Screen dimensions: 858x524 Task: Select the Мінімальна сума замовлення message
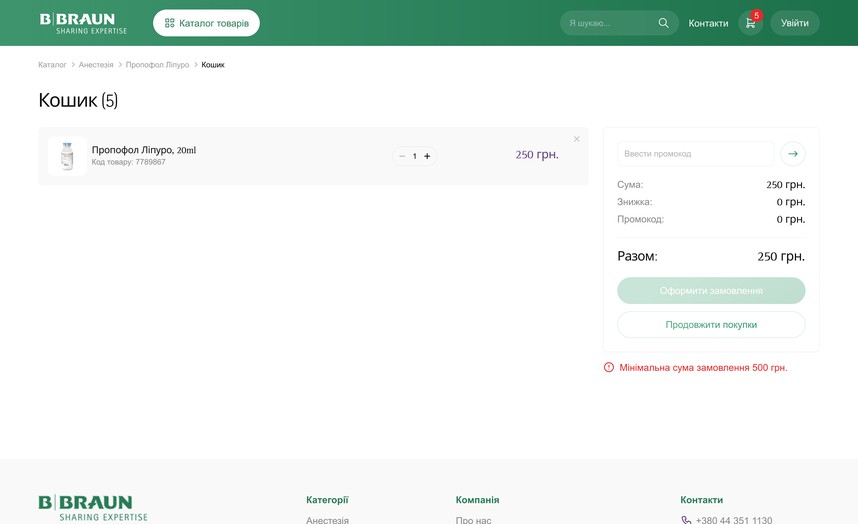coord(703,368)
